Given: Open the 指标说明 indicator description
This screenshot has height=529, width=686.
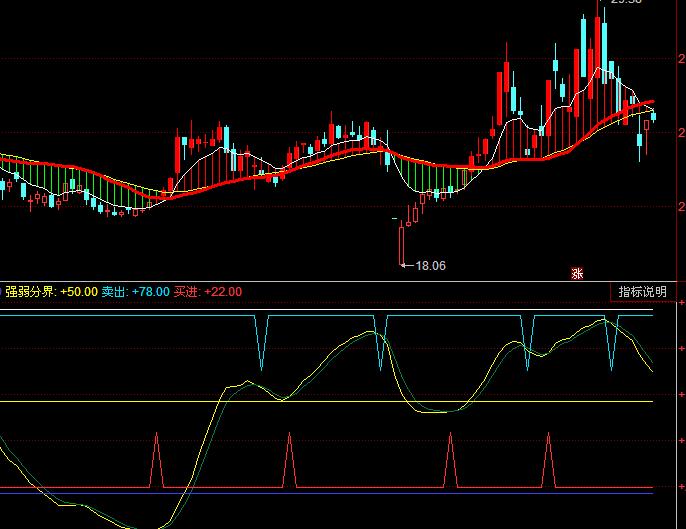Looking at the screenshot, I should [x=641, y=292].
